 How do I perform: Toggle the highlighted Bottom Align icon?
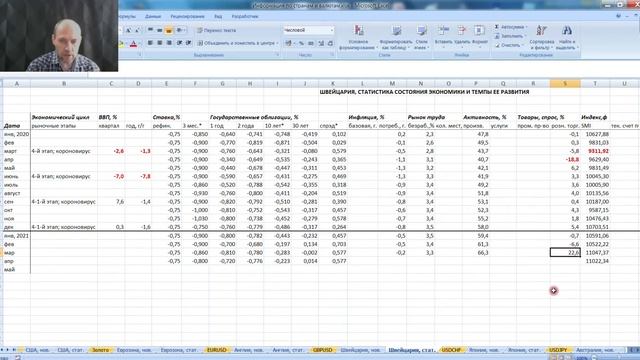pos(169,30)
